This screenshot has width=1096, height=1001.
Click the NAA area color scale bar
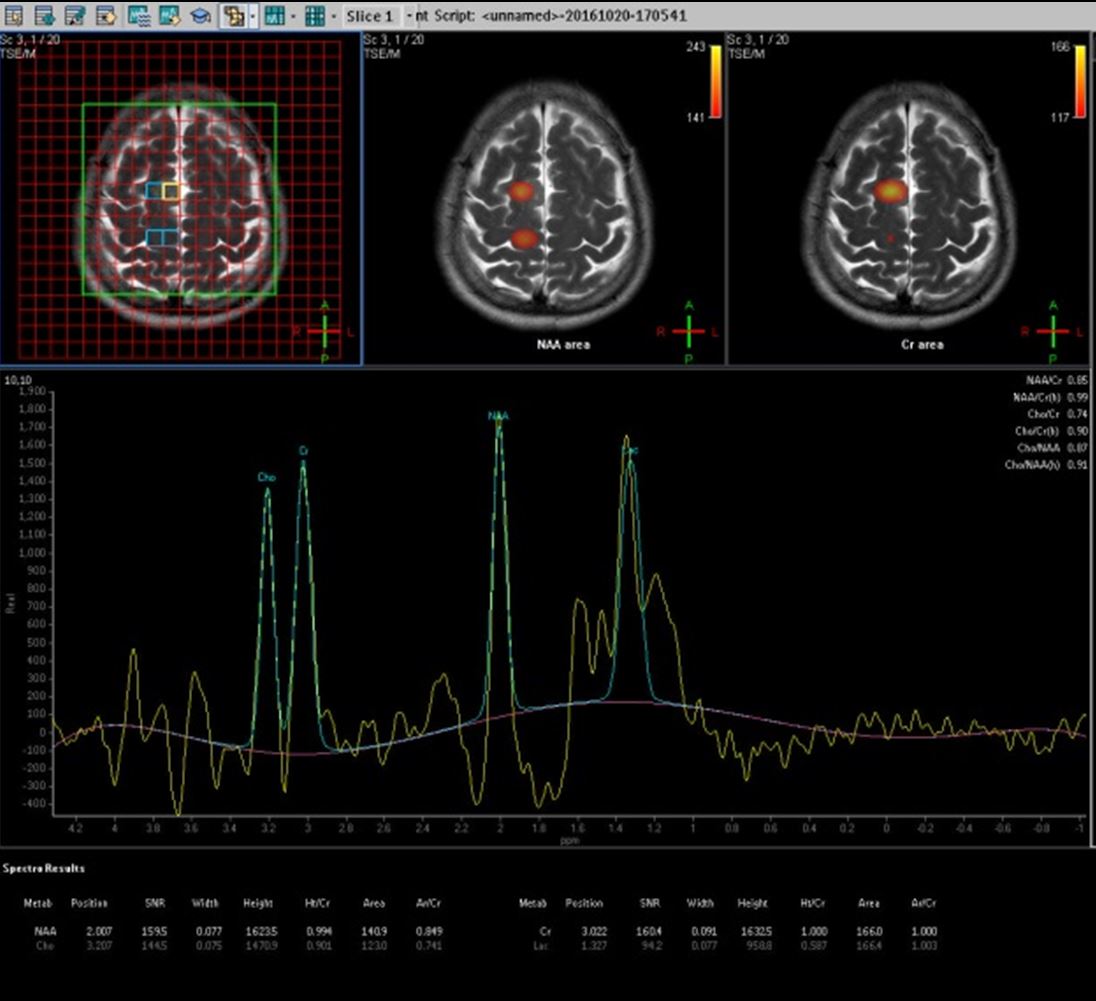click(x=716, y=82)
